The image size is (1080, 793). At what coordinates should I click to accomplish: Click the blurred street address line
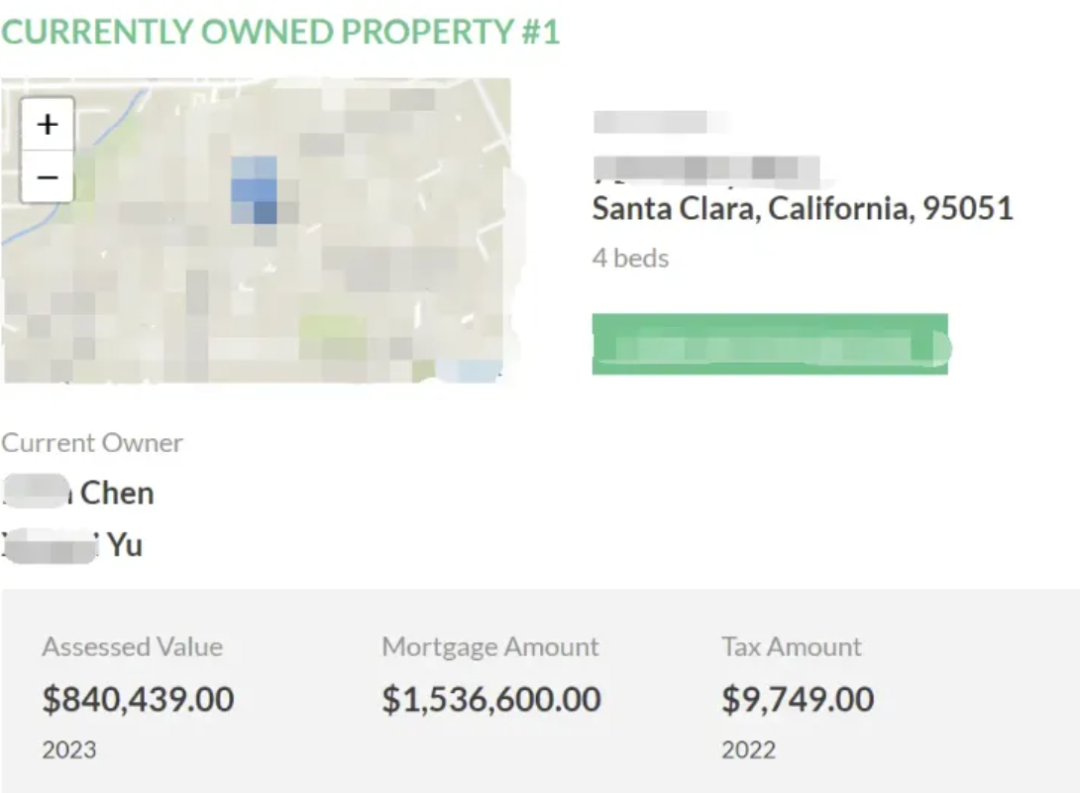click(x=707, y=169)
